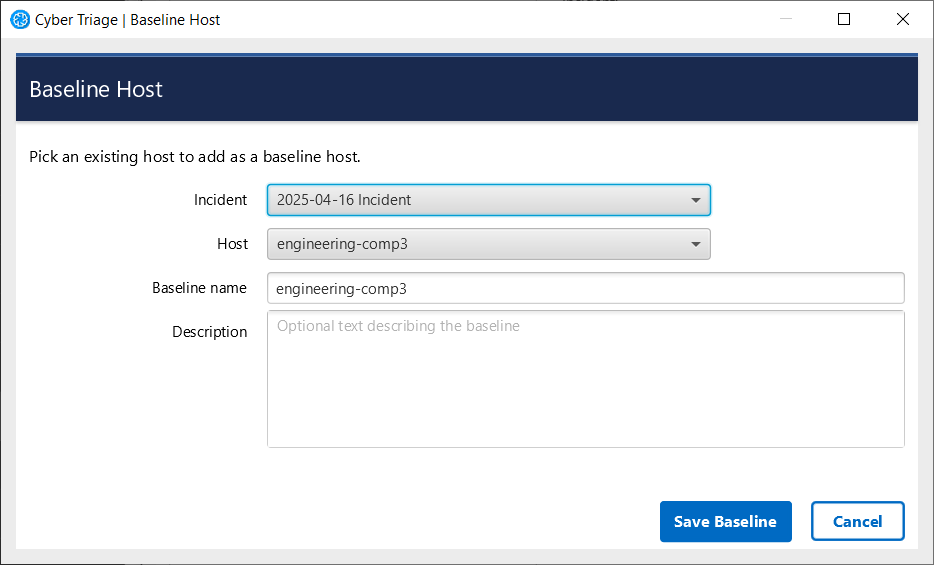This screenshot has height=565, width=934.
Task: Cancel the baseline host dialog
Action: point(857,521)
